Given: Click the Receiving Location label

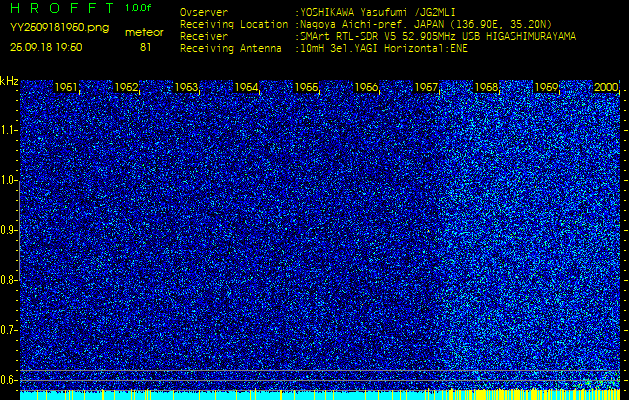Looking at the screenshot, I should (x=234, y=24).
